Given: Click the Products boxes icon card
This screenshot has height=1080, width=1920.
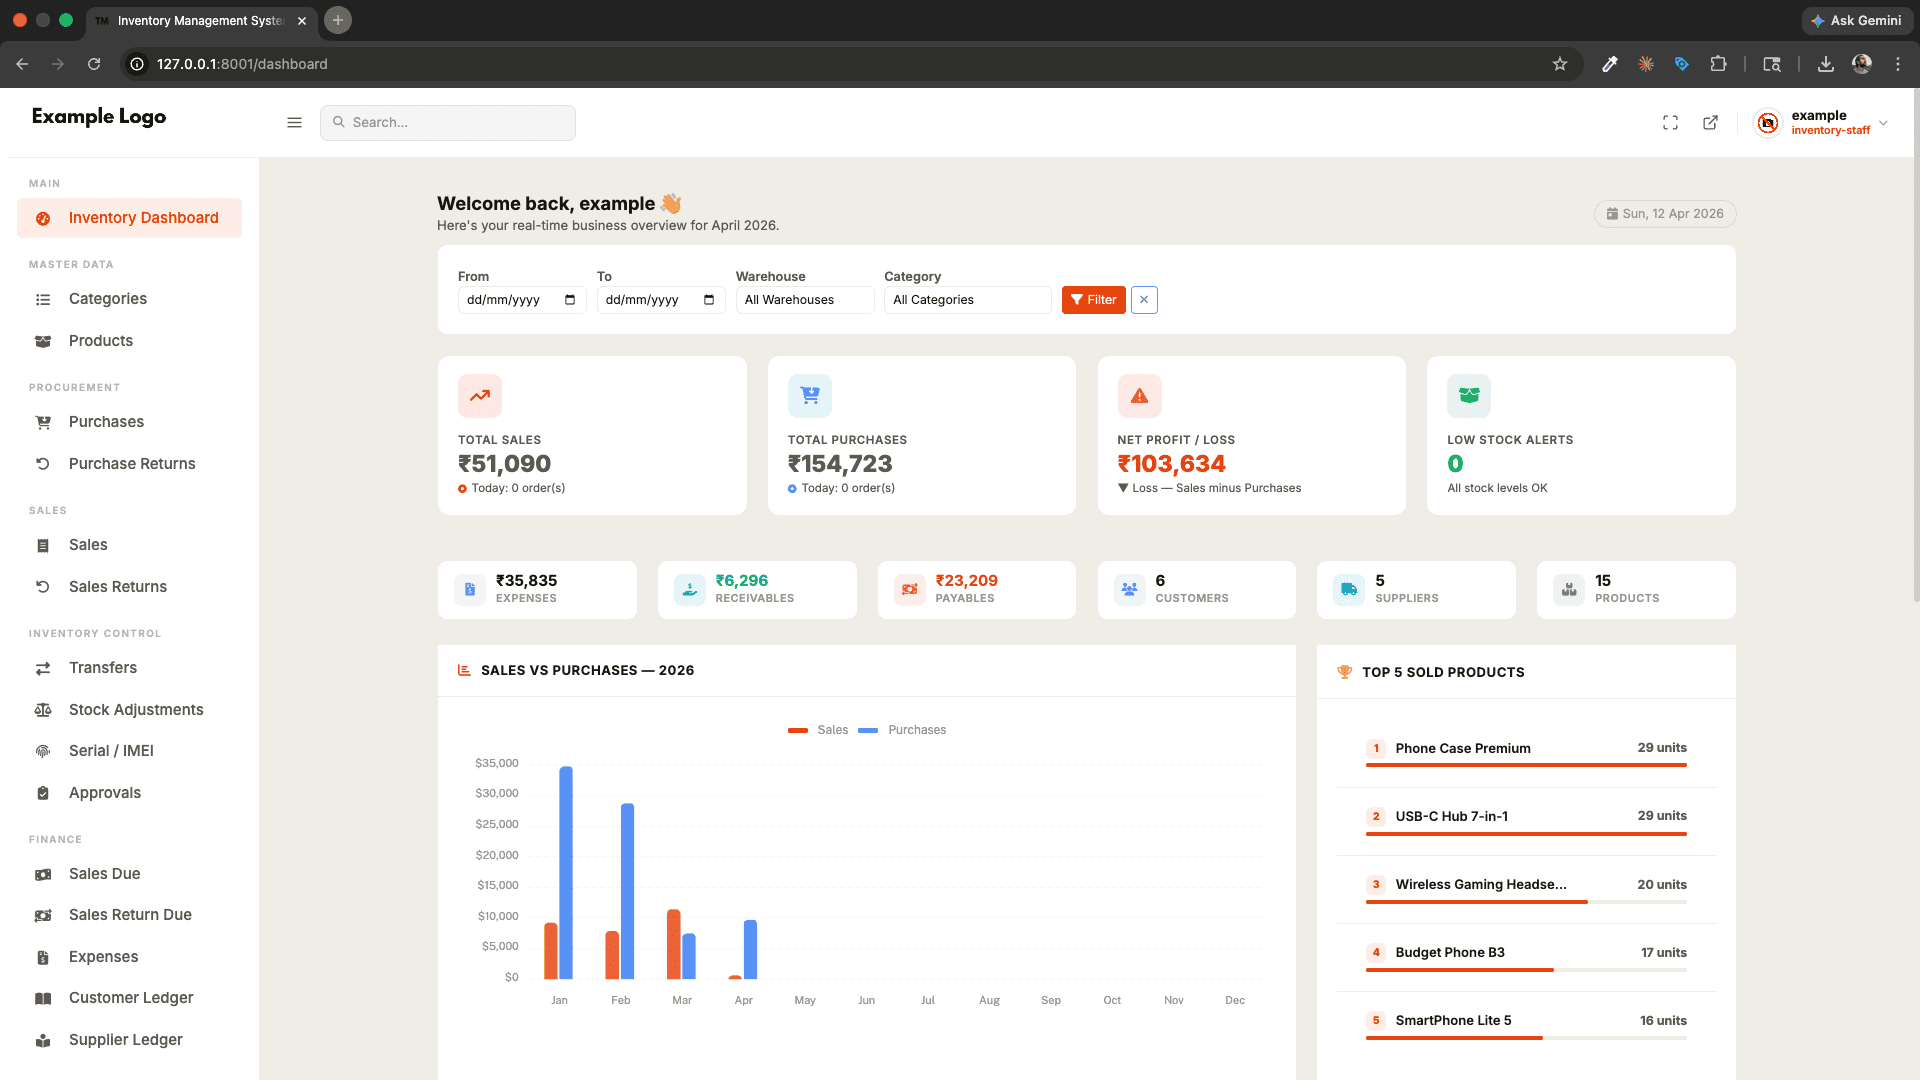Looking at the screenshot, I should (x=1569, y=590).
